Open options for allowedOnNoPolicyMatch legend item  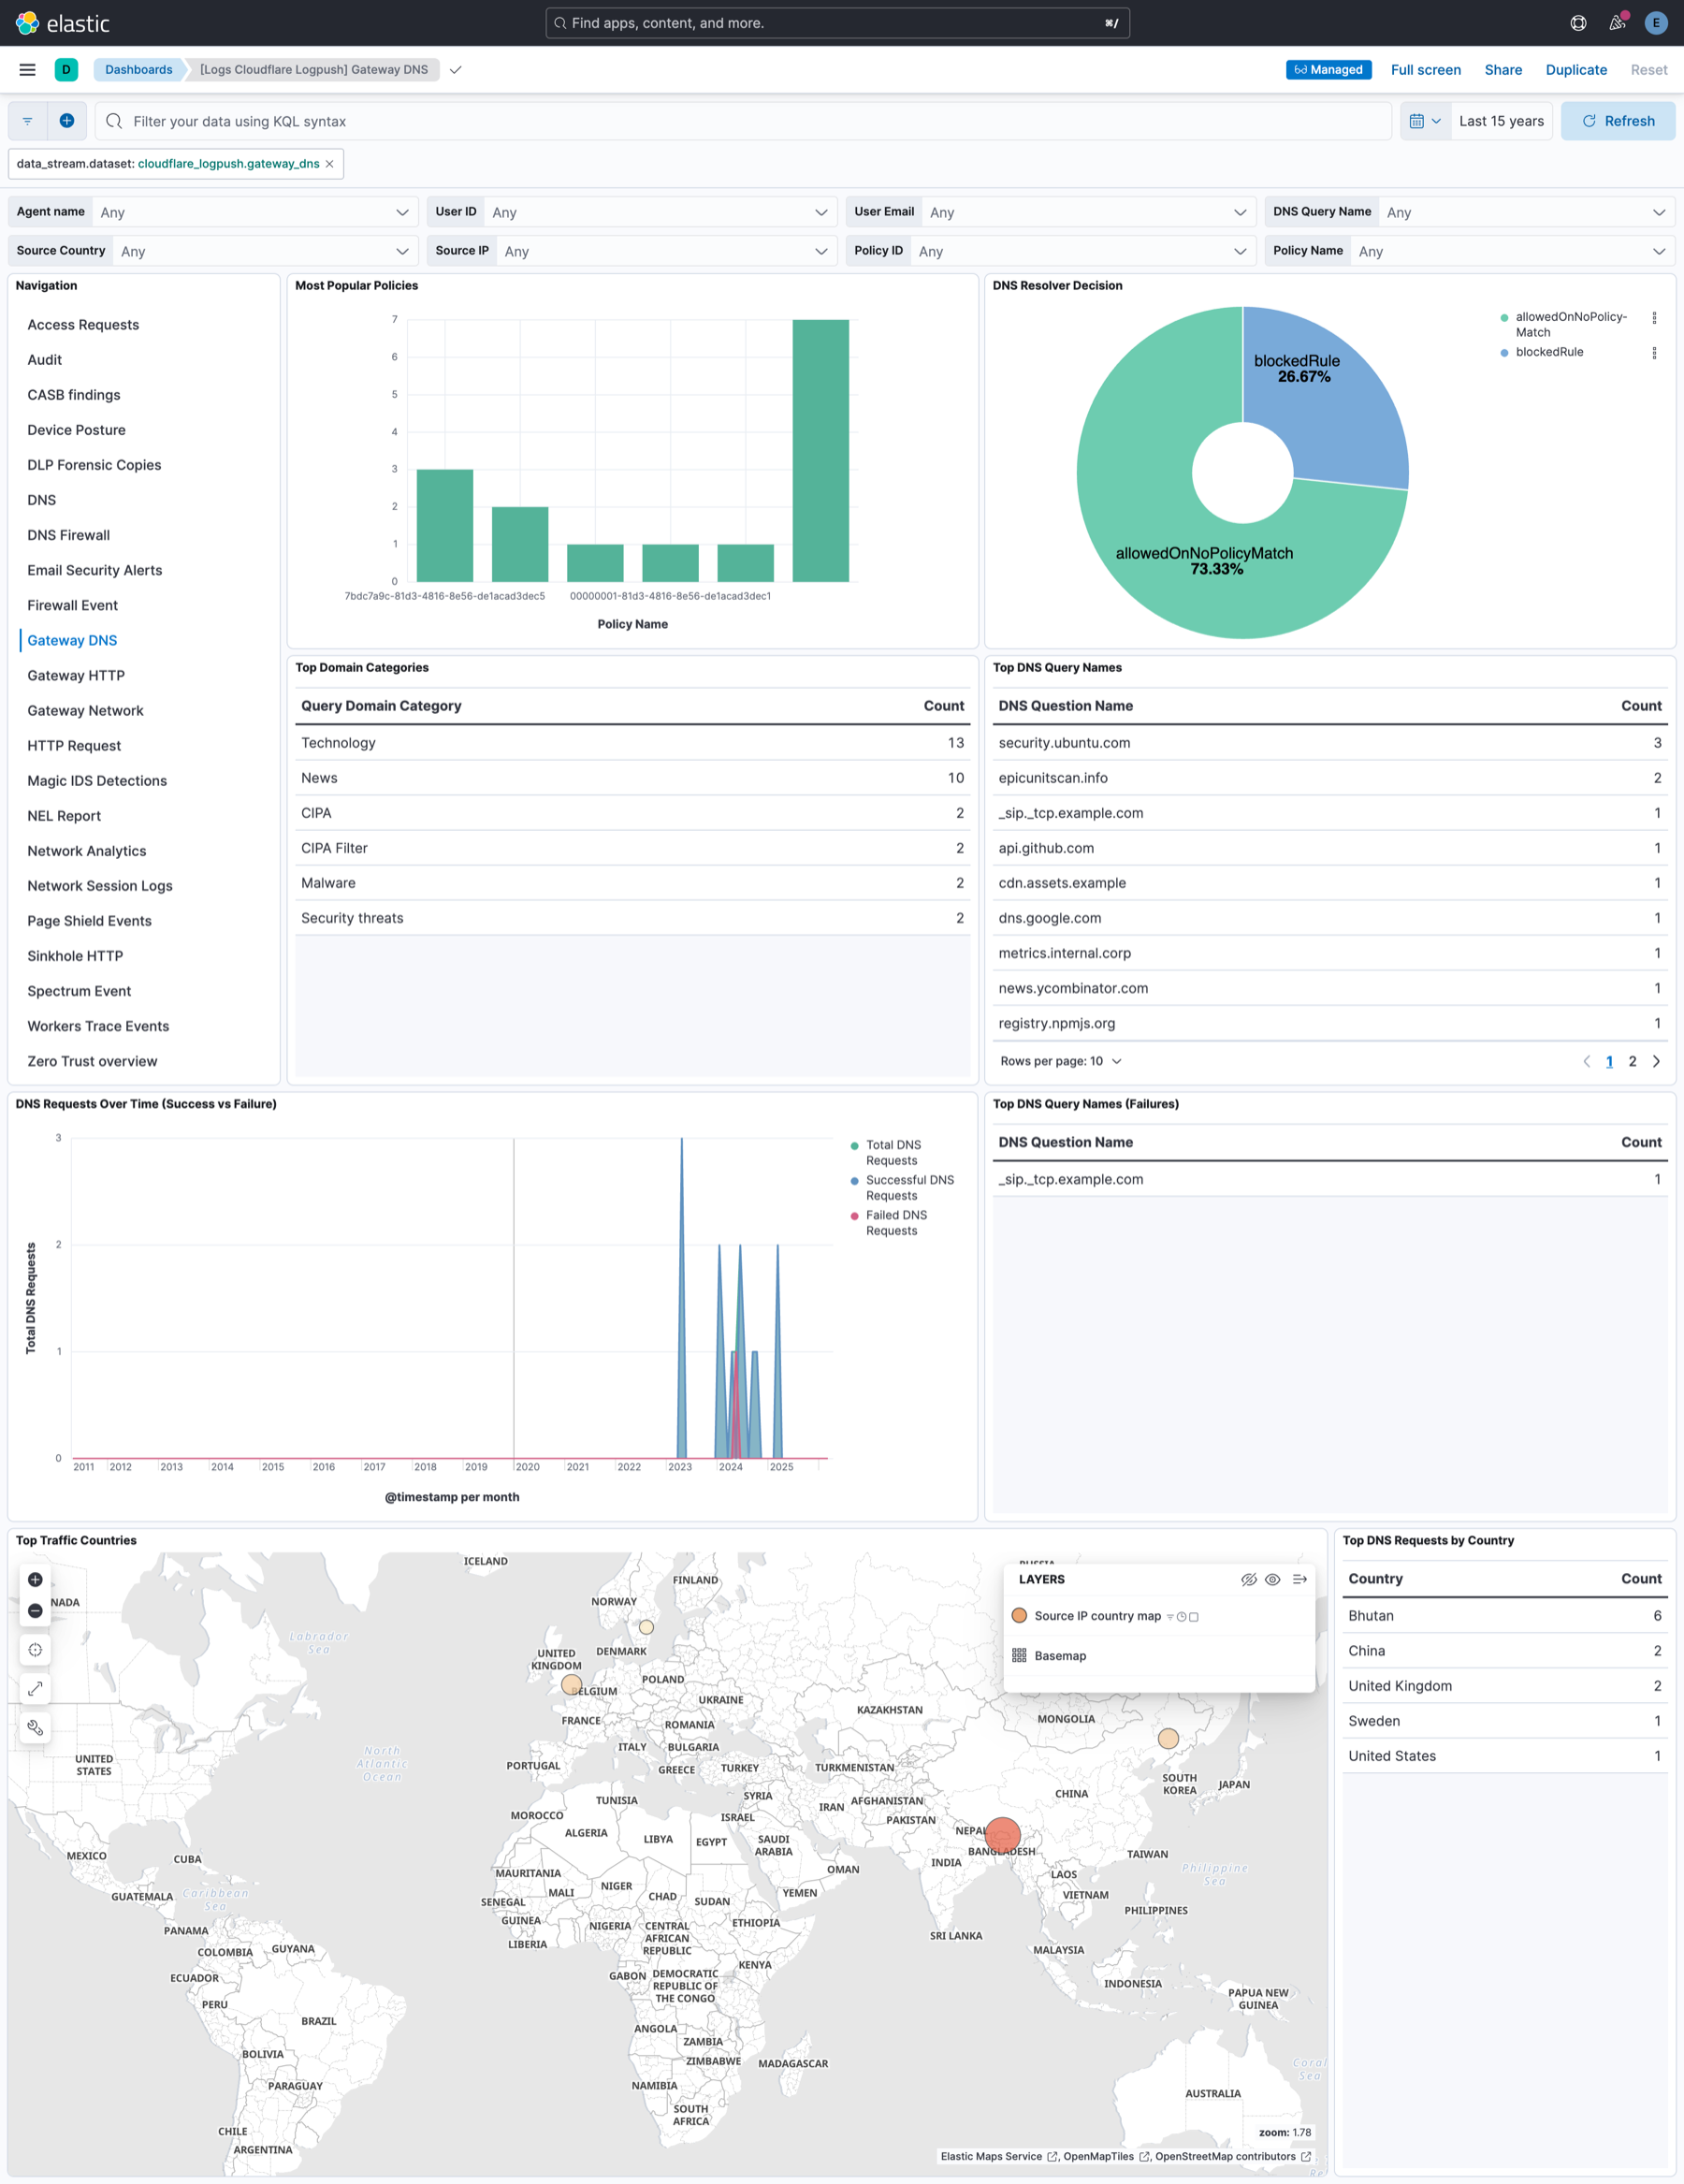[1654, 318]
